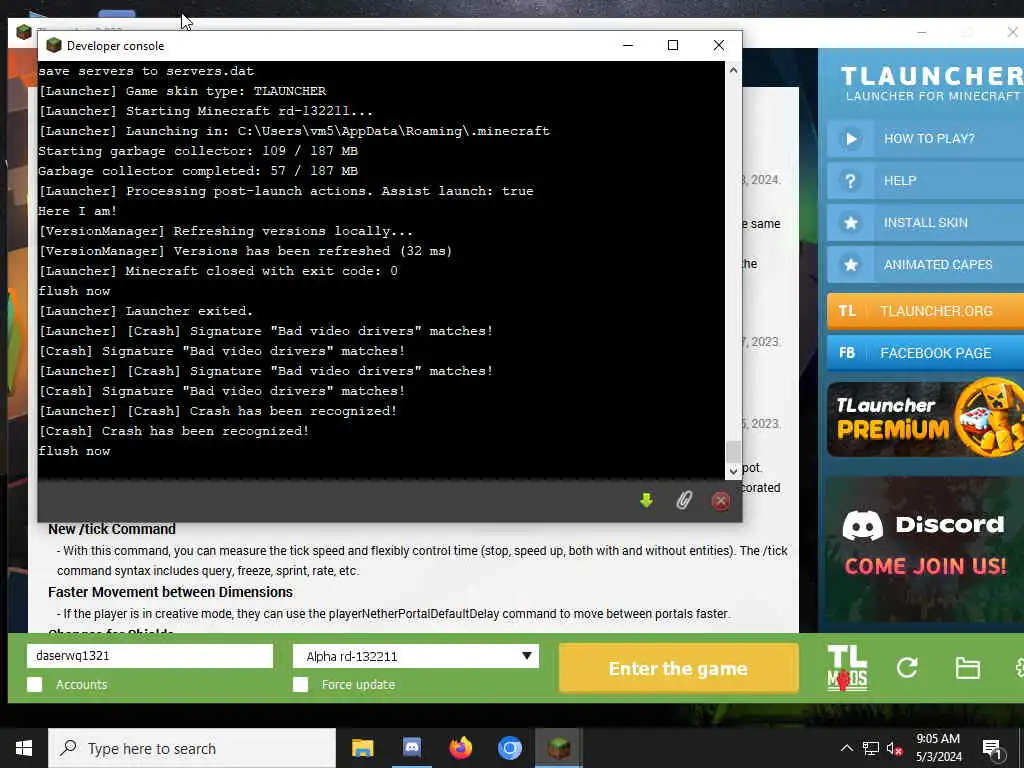Click the FB icon on Facebook button
Screen dimensions: 1024x768
[x=847, y=353]
